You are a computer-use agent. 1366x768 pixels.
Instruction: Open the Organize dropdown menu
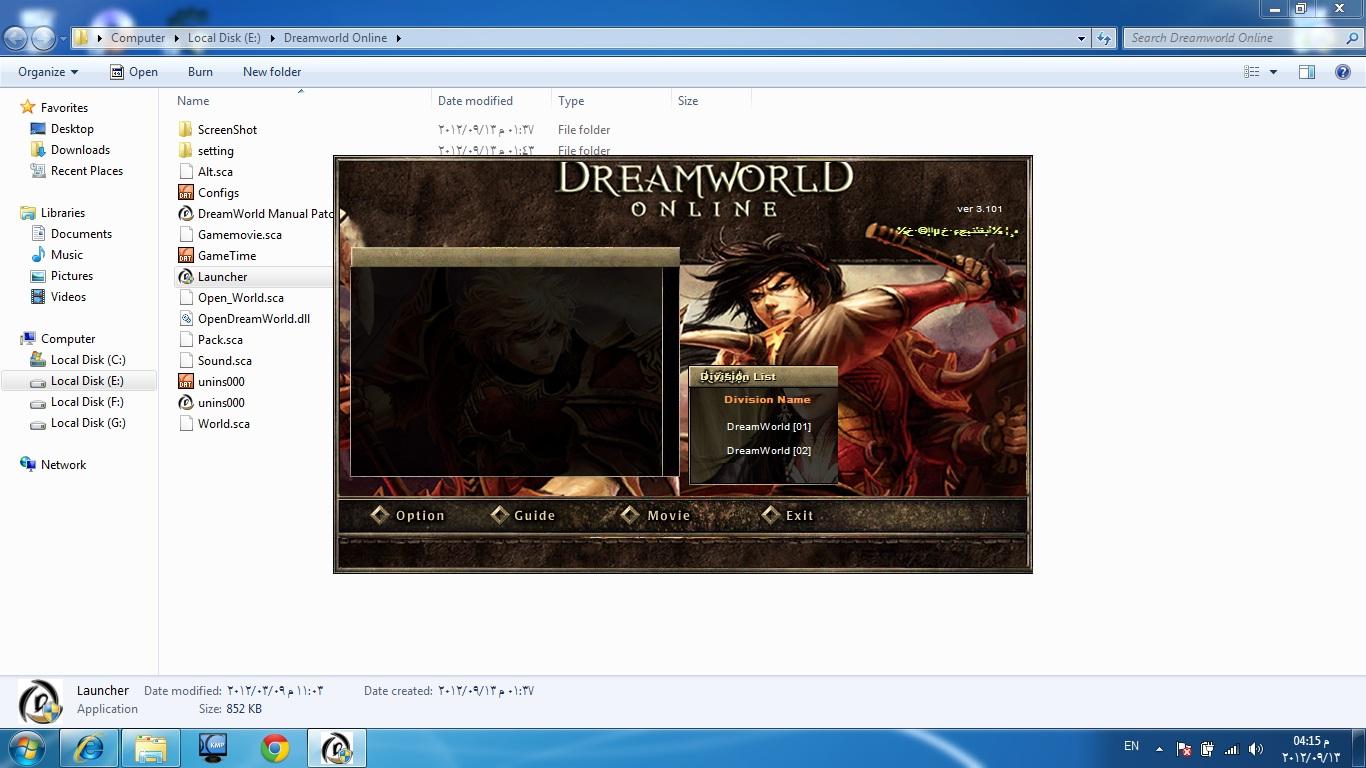click(48, 72)
